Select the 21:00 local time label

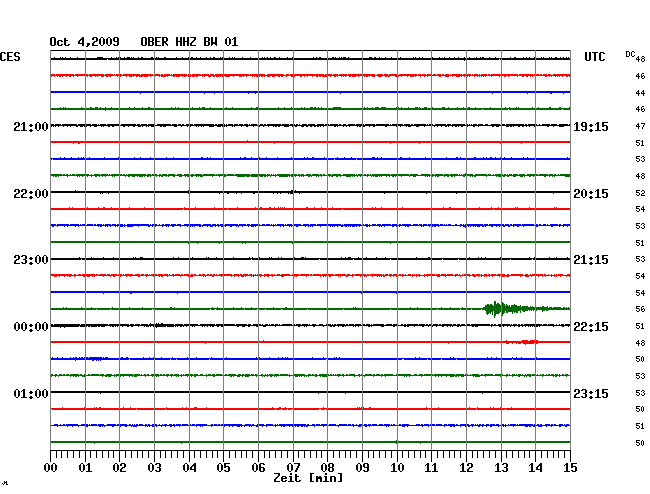click(x=31, y=126)
